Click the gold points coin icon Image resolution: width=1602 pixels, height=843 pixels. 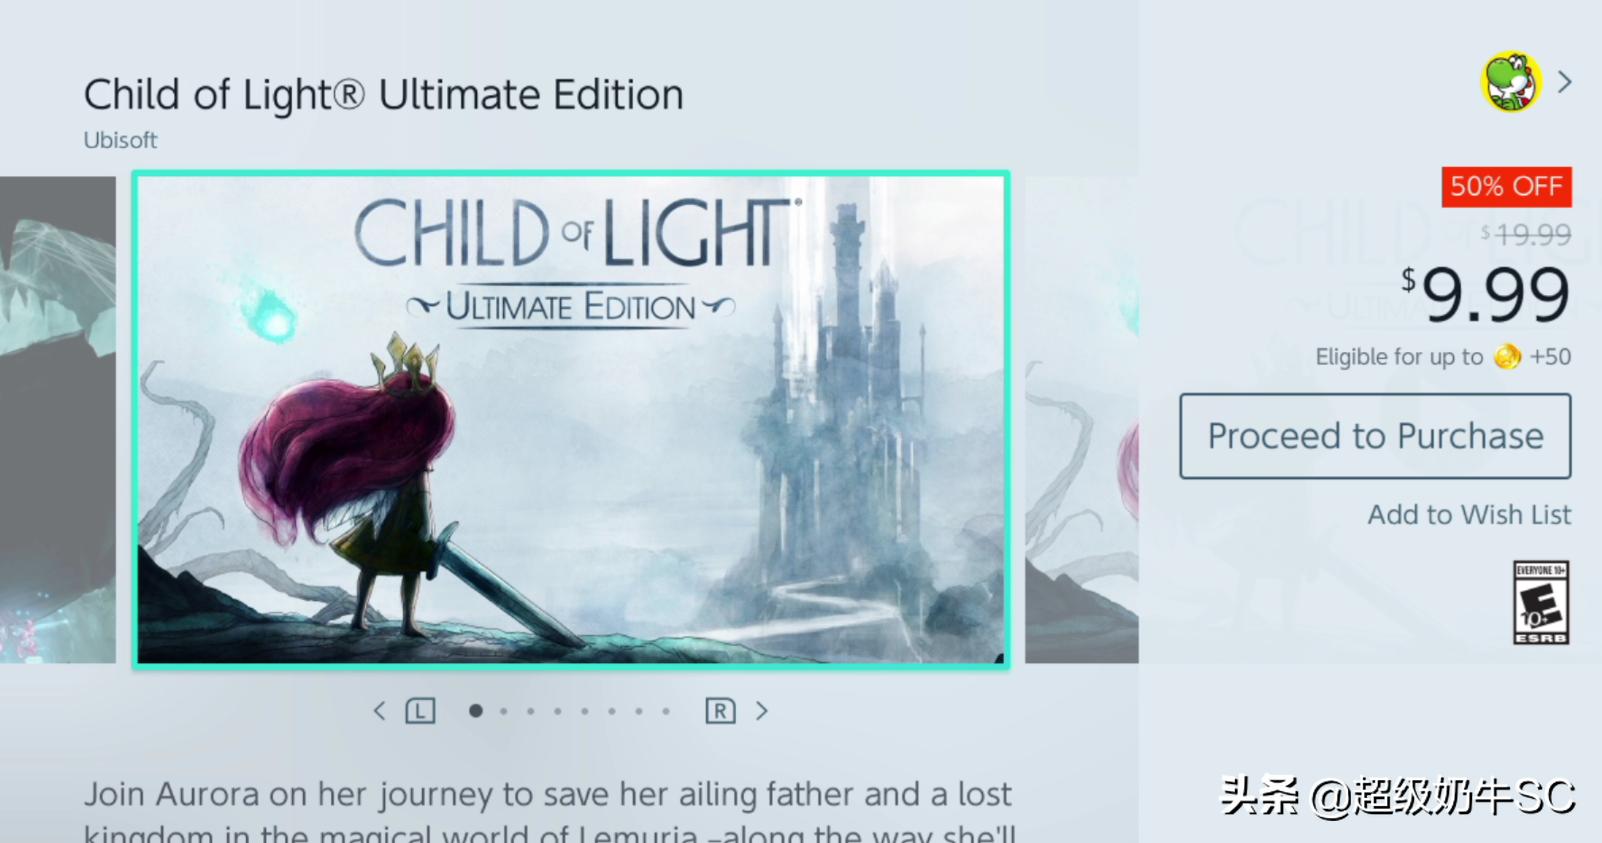coord(1507,357)
